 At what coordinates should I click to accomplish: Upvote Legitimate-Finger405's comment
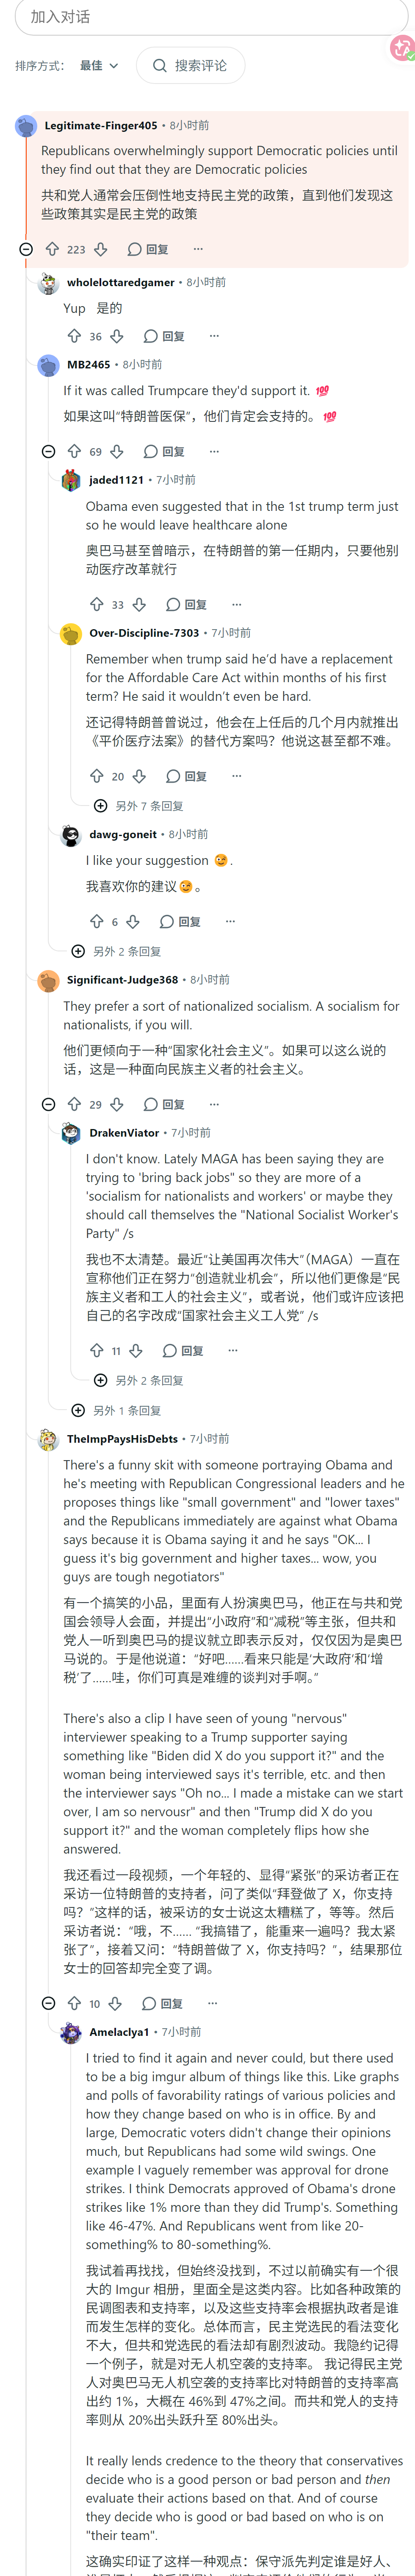[x=52, y=249]
